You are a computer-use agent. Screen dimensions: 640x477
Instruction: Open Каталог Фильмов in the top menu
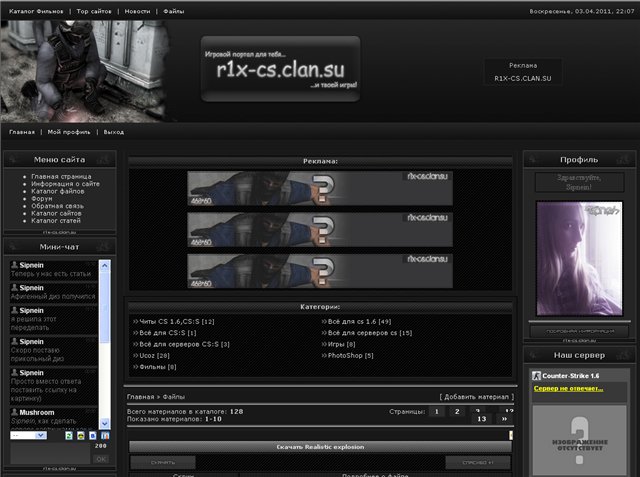coord(36,11)
